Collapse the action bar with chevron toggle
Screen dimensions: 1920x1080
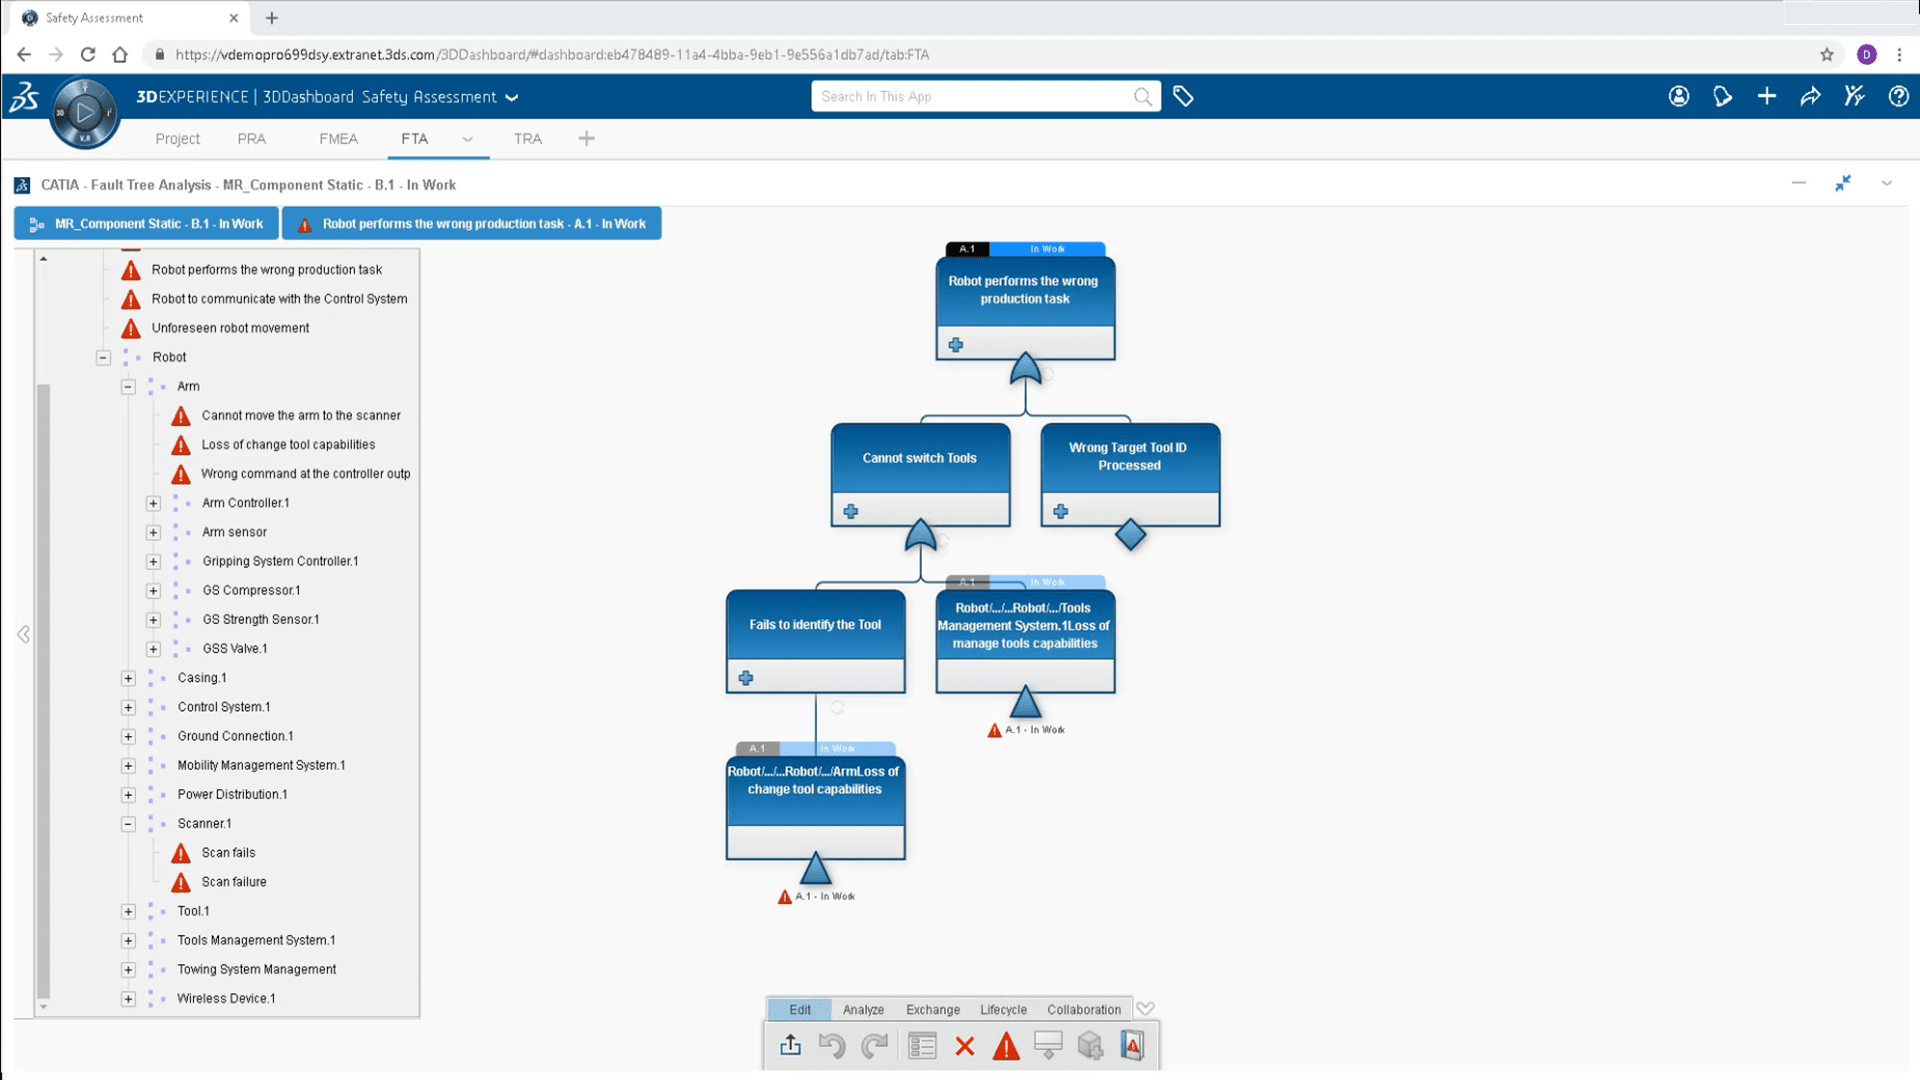[x=1146, y=1008]
